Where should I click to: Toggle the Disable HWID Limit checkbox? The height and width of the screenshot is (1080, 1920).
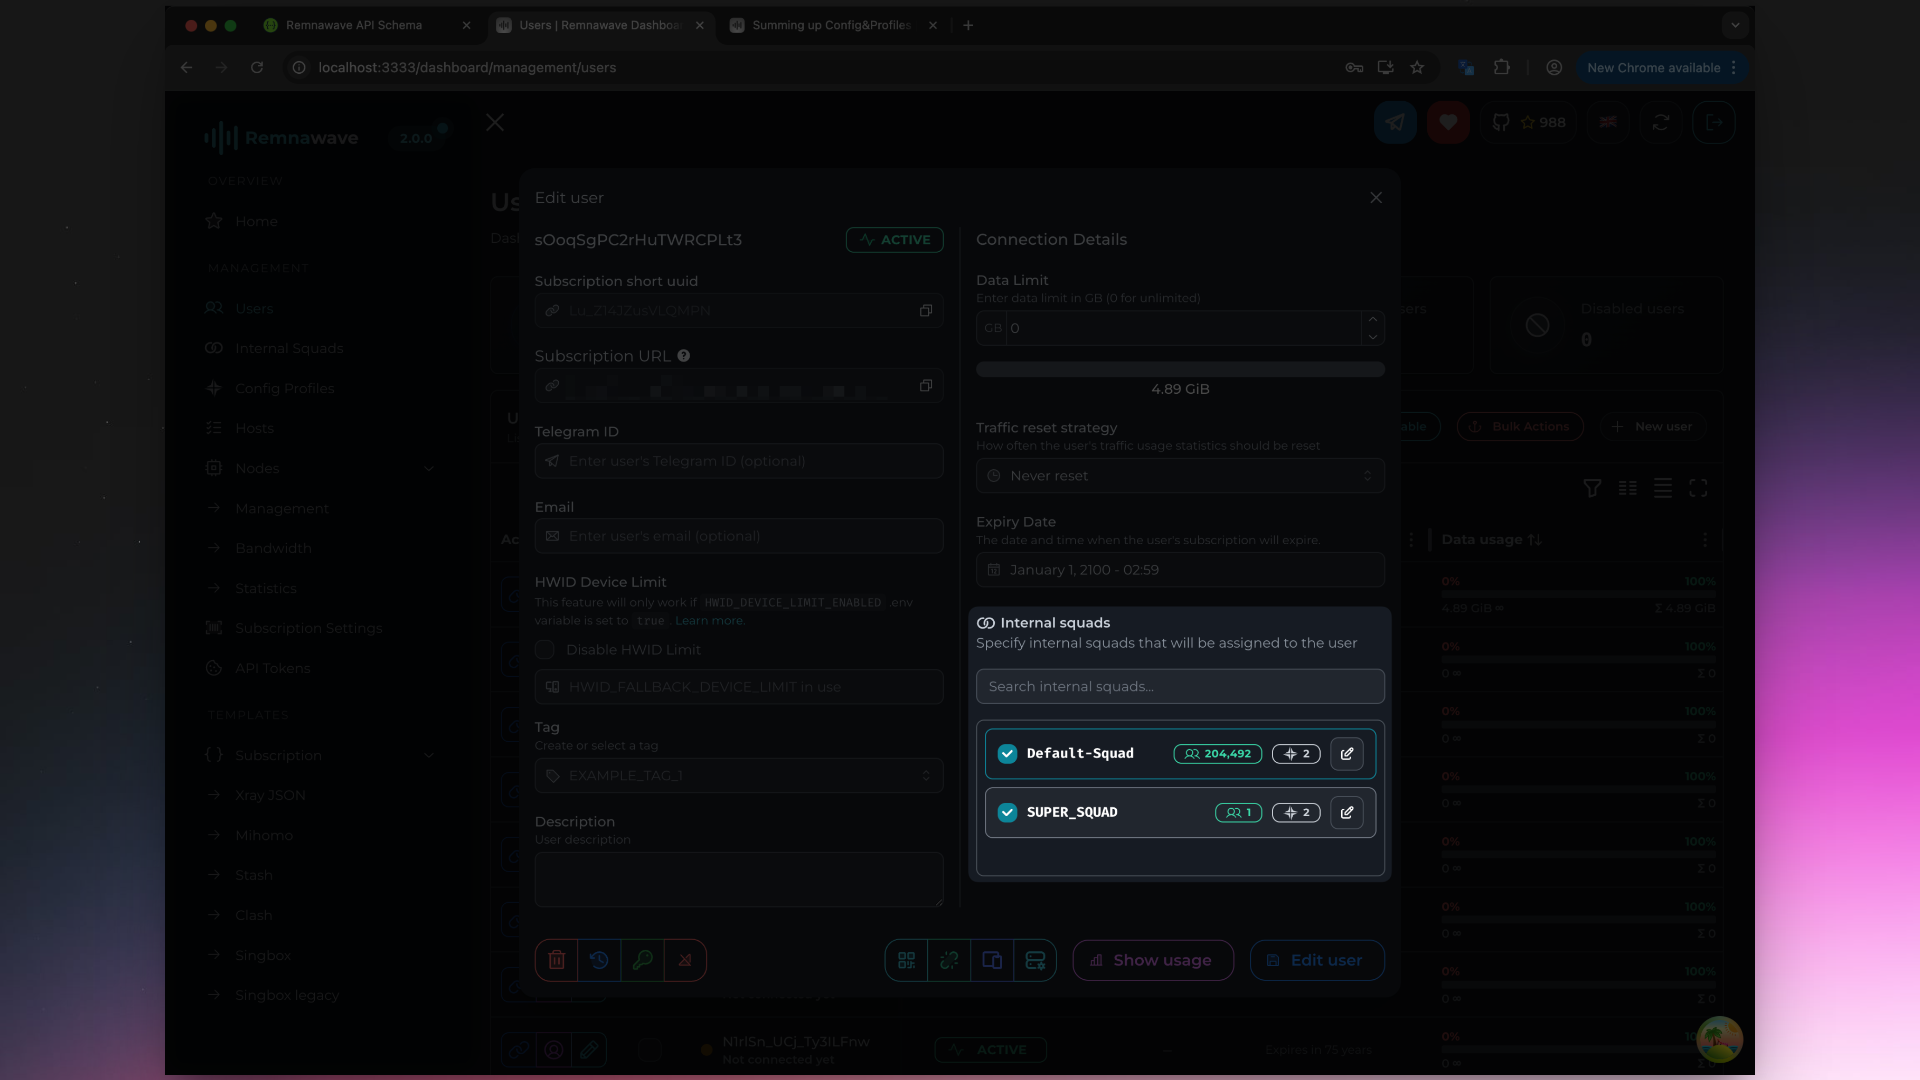point(545,649)
